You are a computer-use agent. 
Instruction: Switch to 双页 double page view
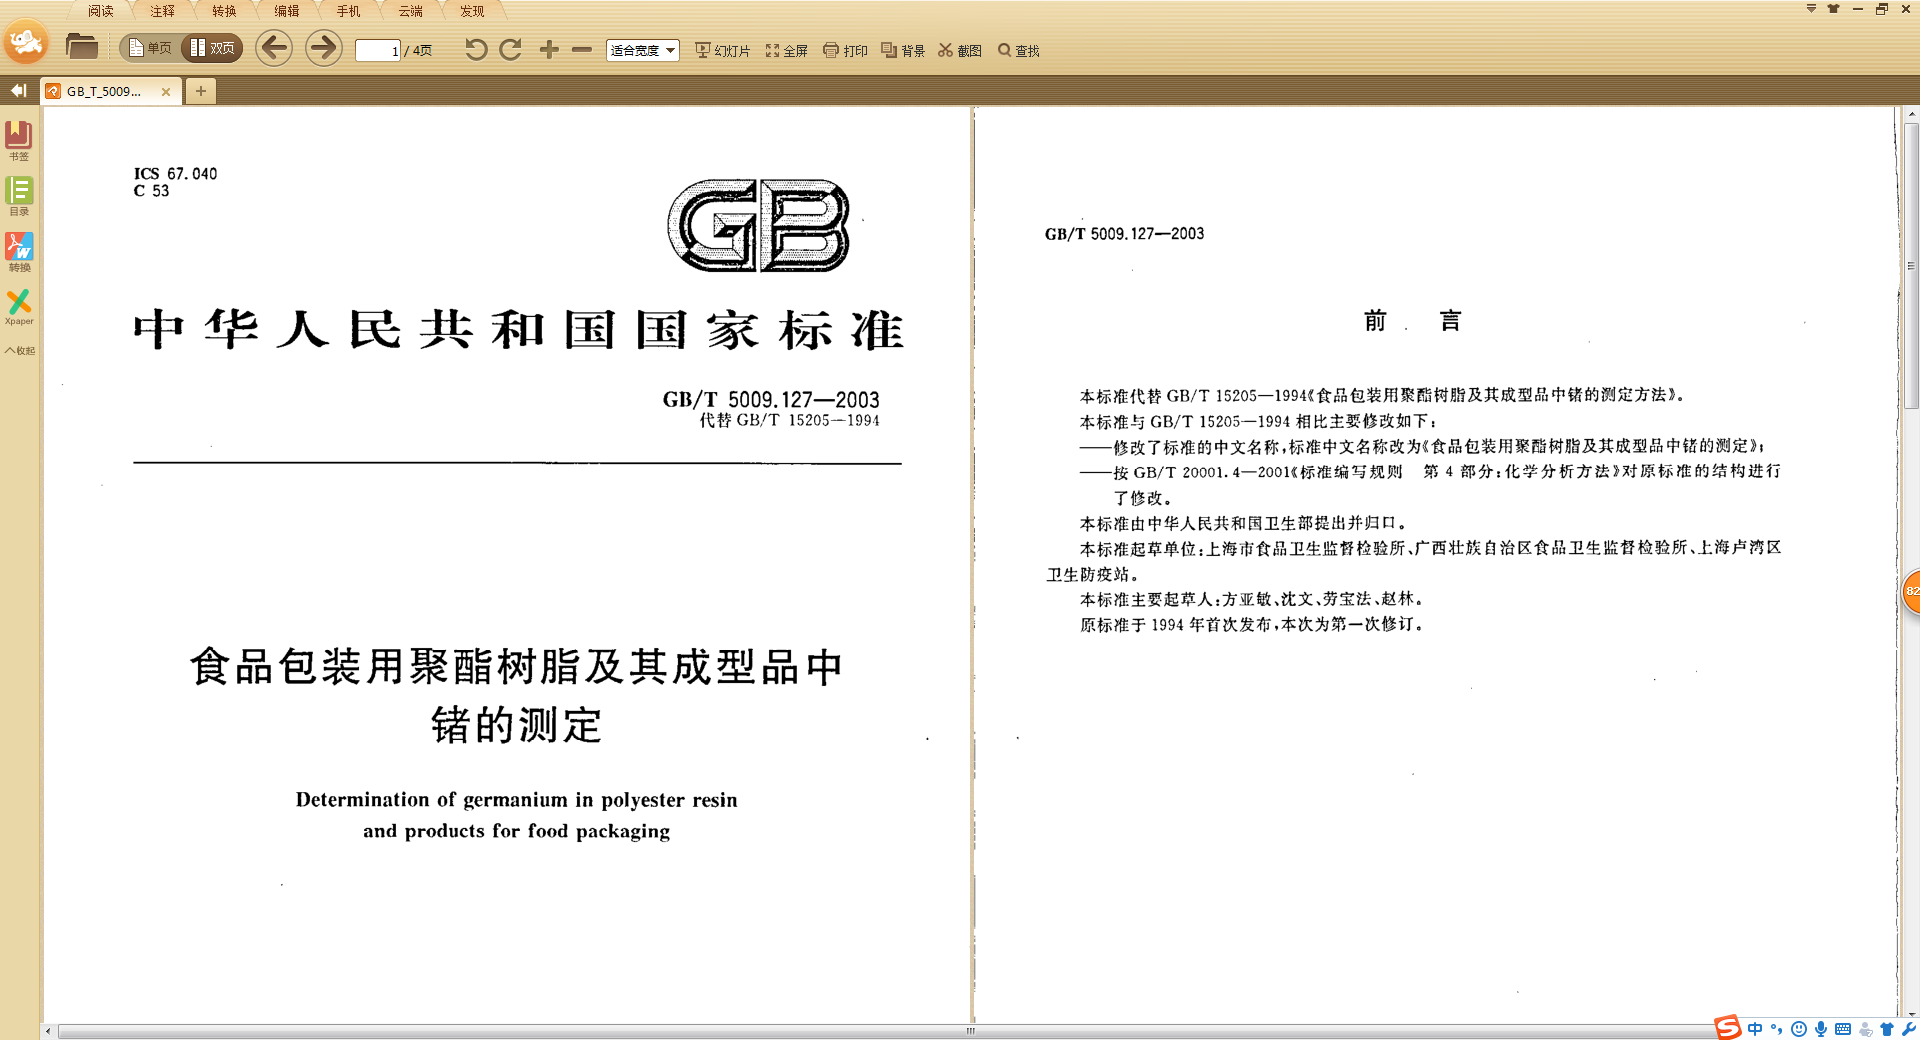(x=213, y=48)
